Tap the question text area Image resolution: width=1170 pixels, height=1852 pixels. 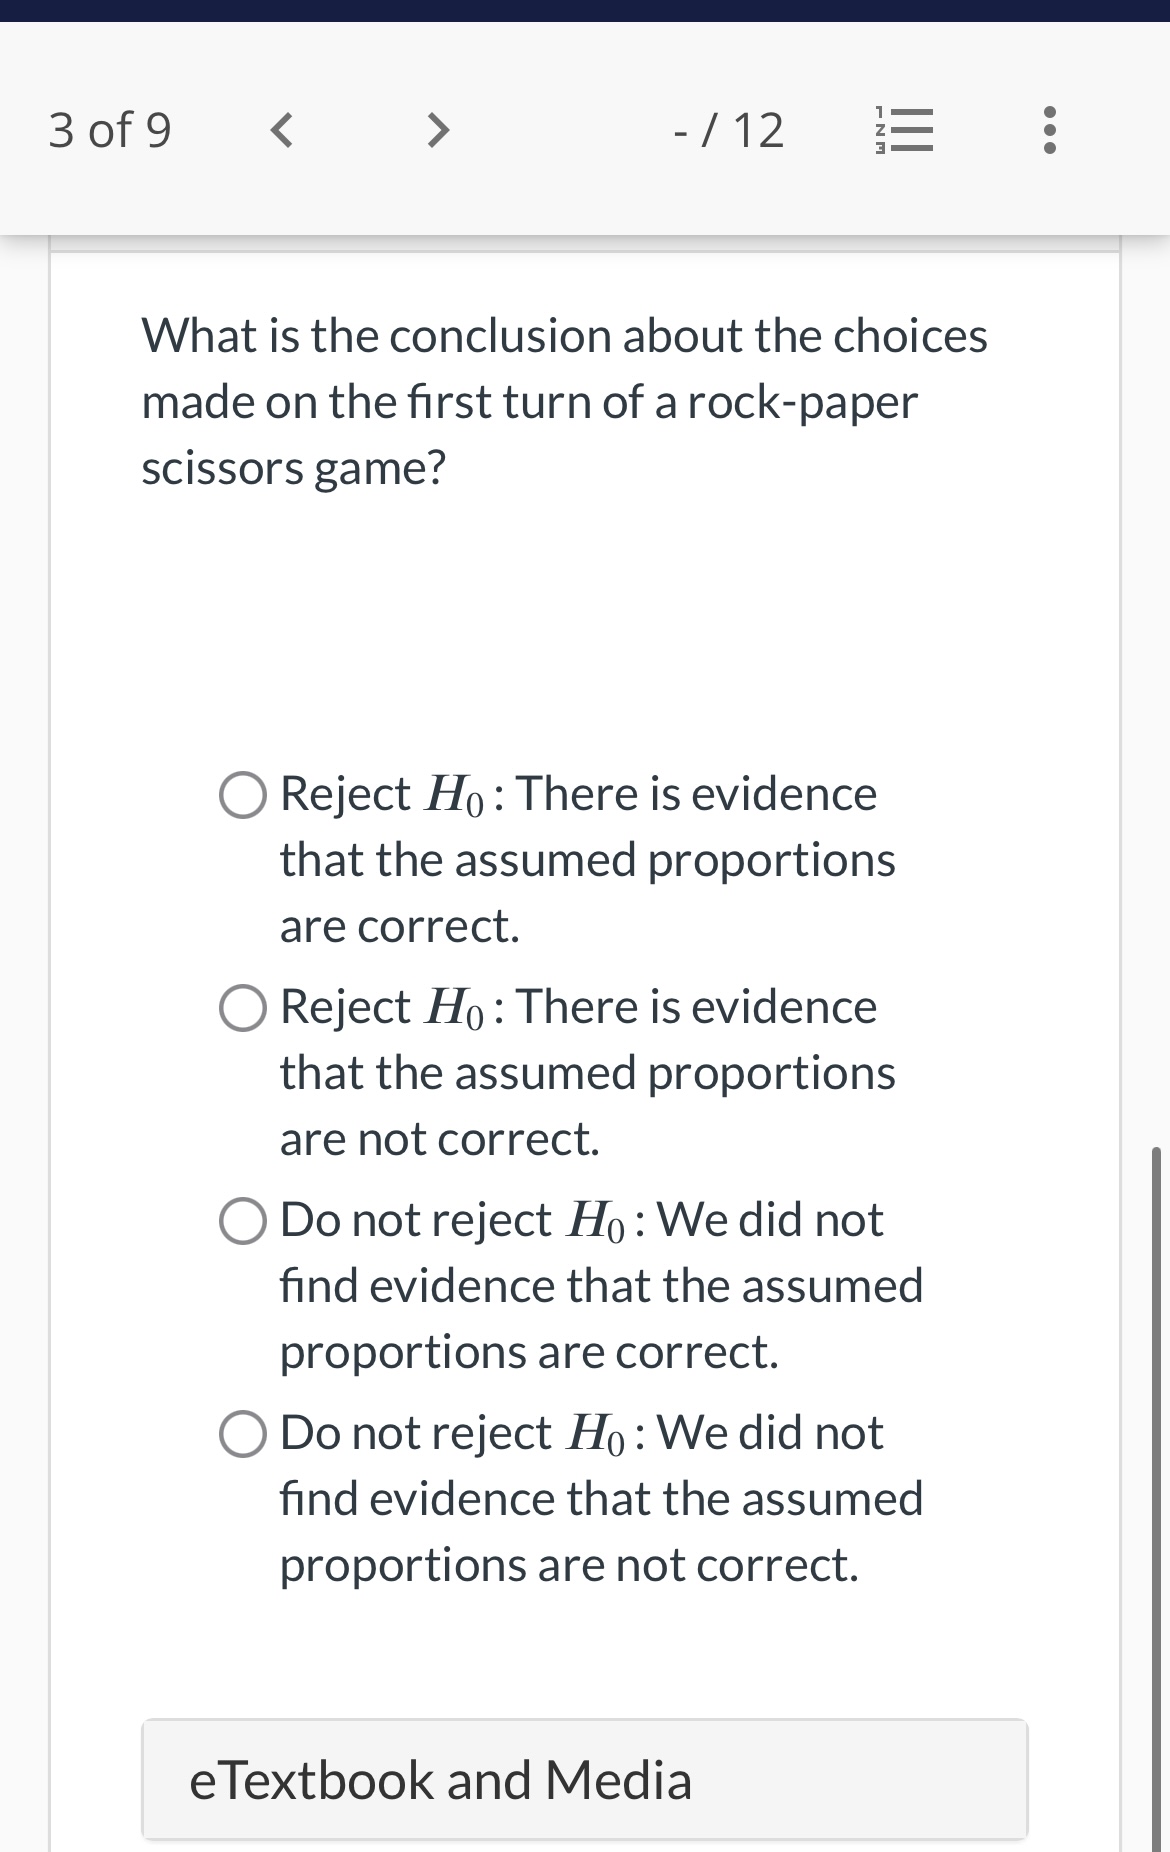point(564,400)
